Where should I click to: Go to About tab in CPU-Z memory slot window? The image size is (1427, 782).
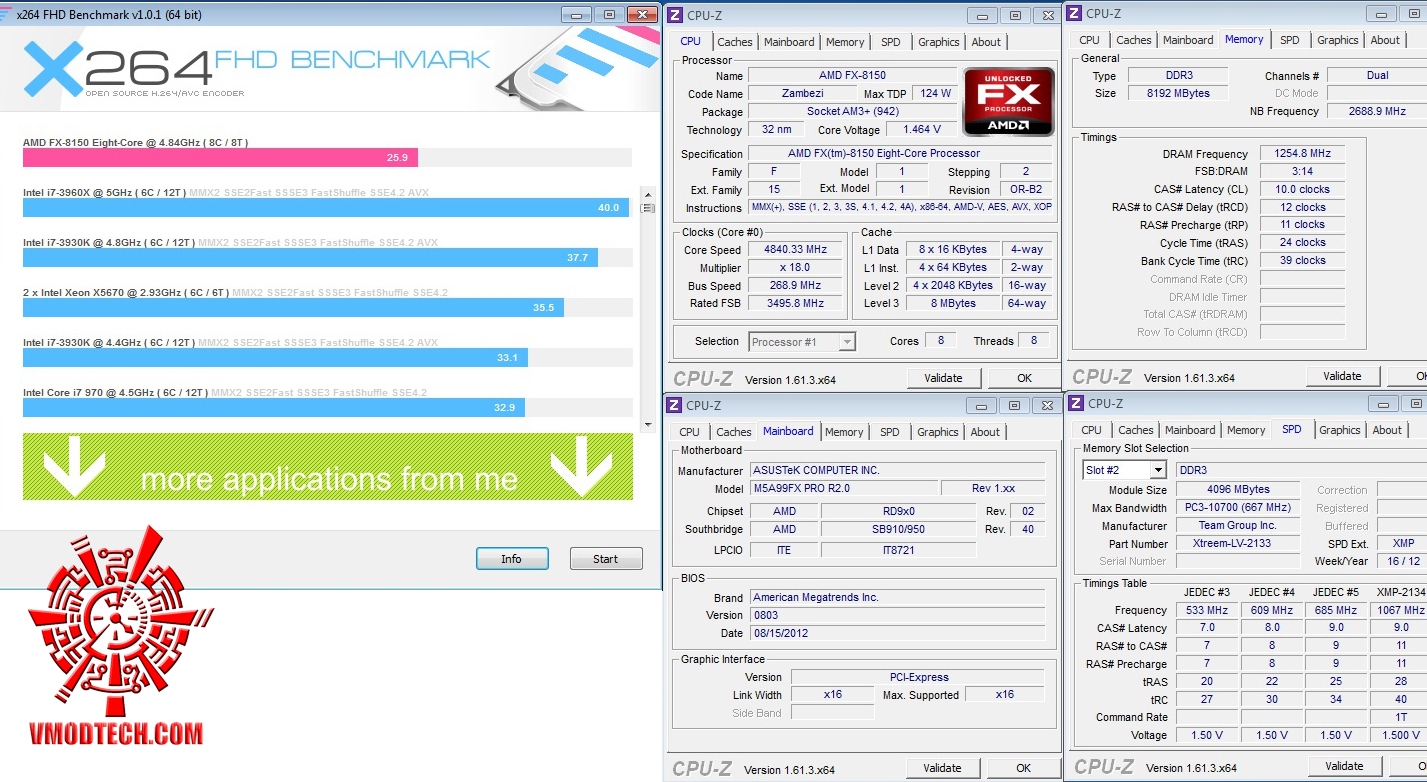pyautogui.click(x=1387, y=430)
